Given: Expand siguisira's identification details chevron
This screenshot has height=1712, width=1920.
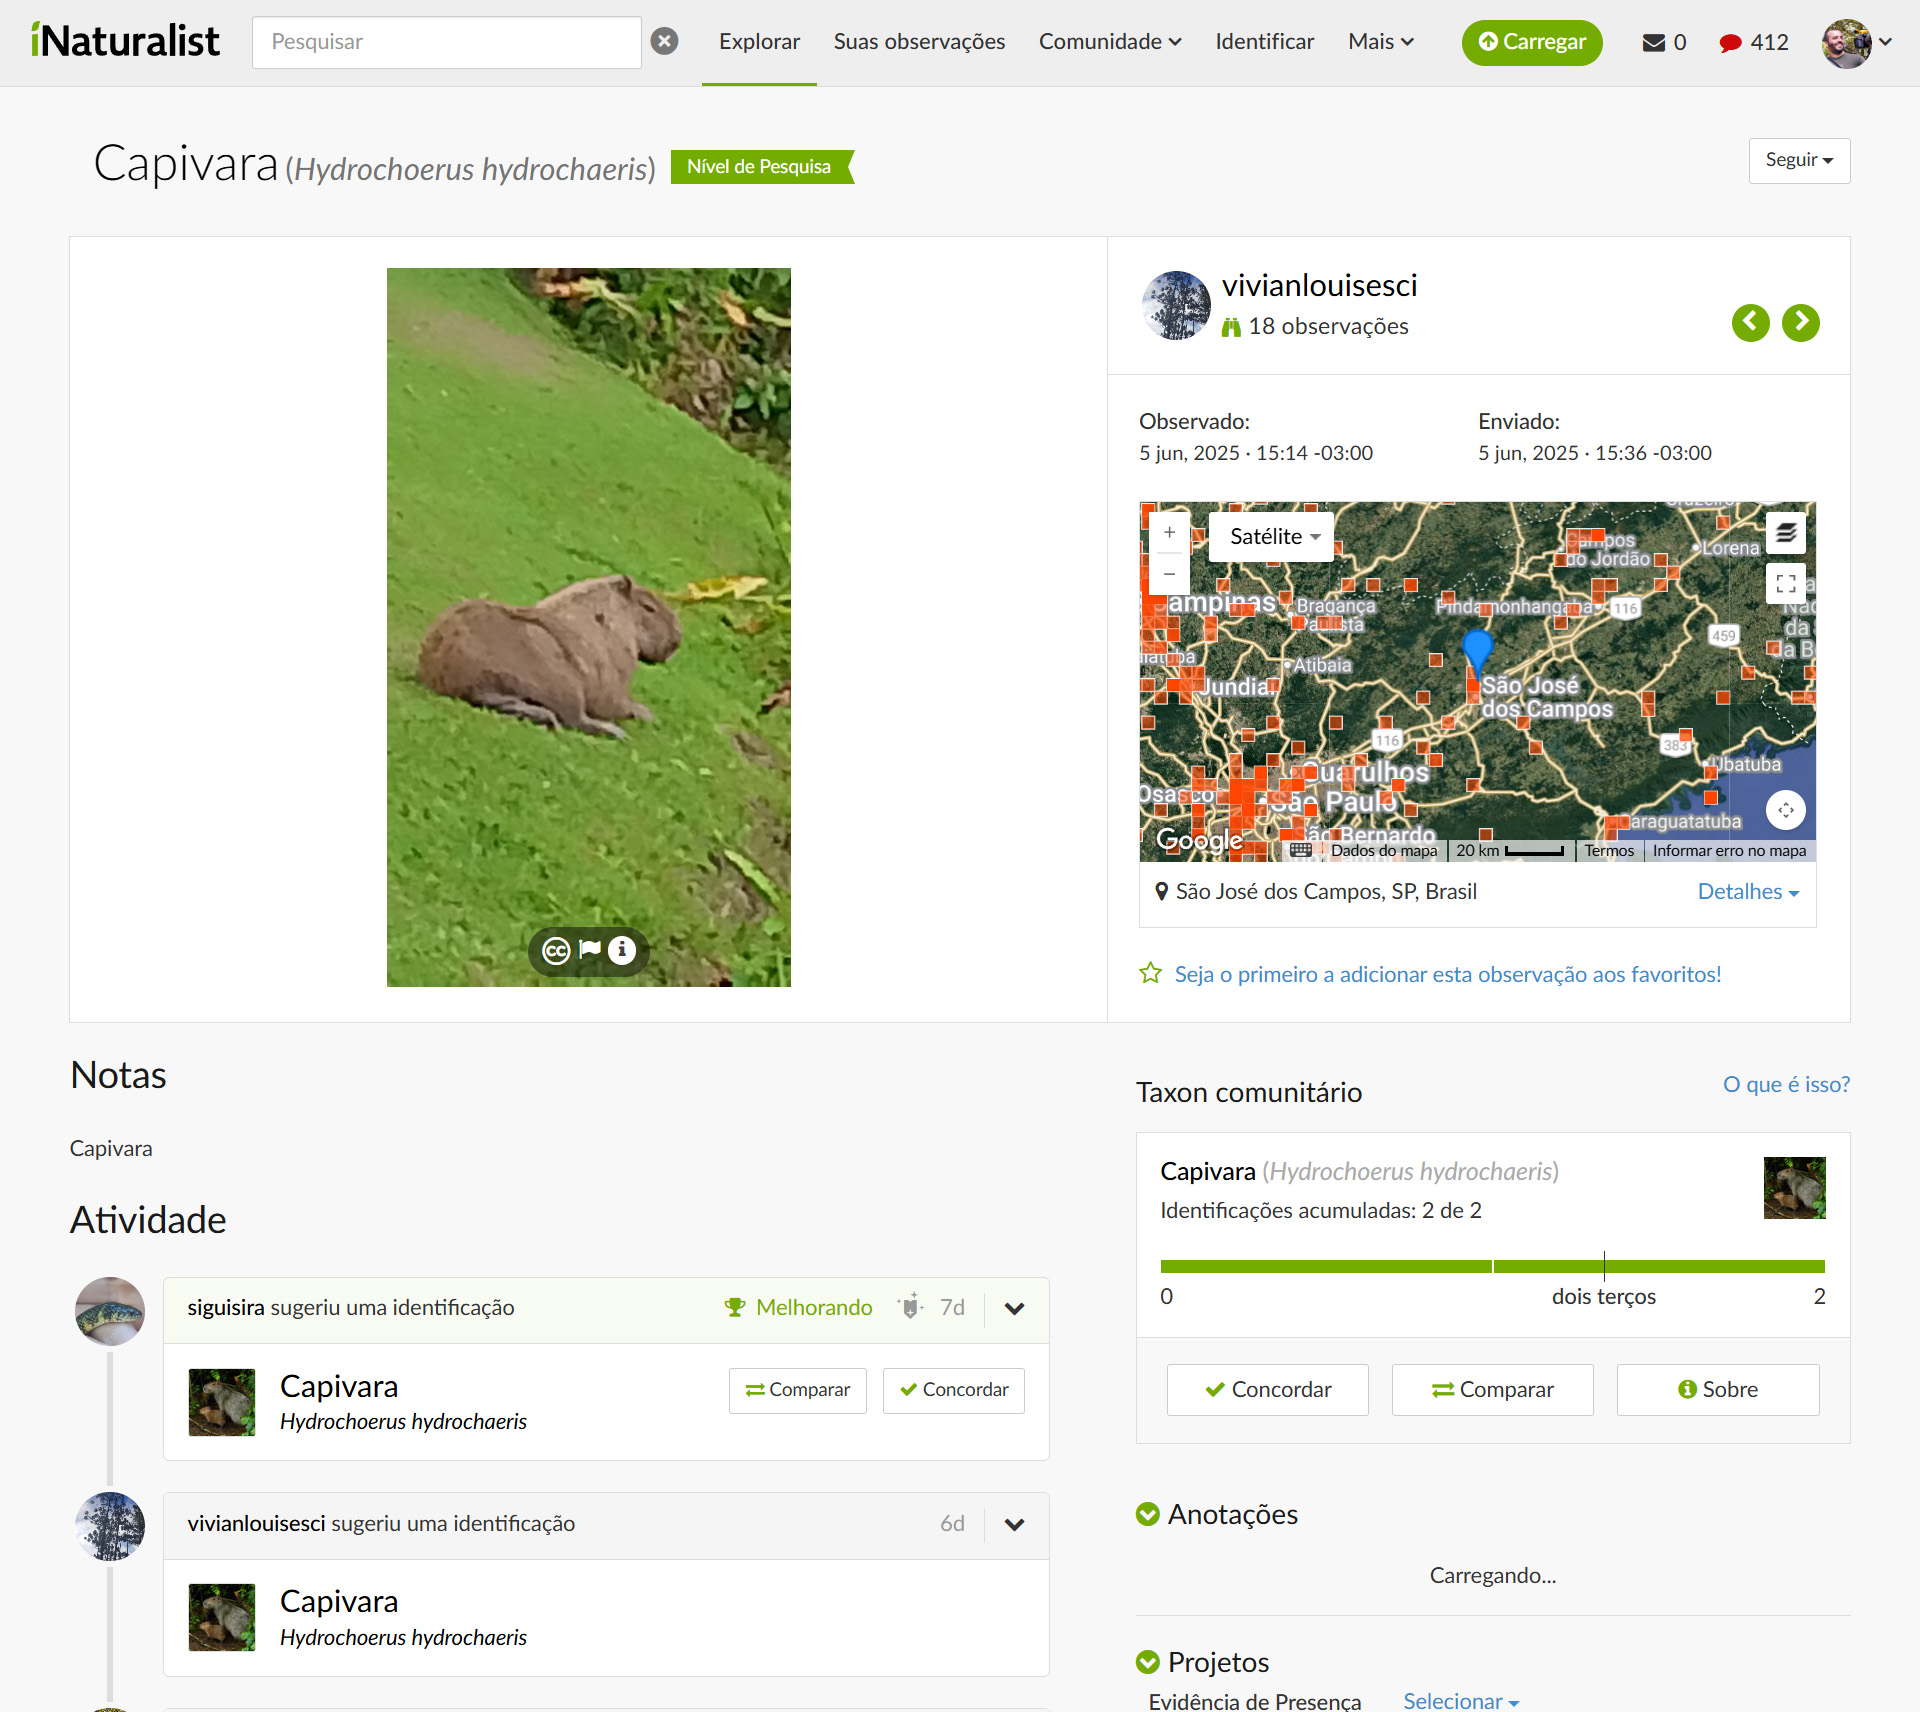Looking at the screenshot, I should click(1014, 1308).
